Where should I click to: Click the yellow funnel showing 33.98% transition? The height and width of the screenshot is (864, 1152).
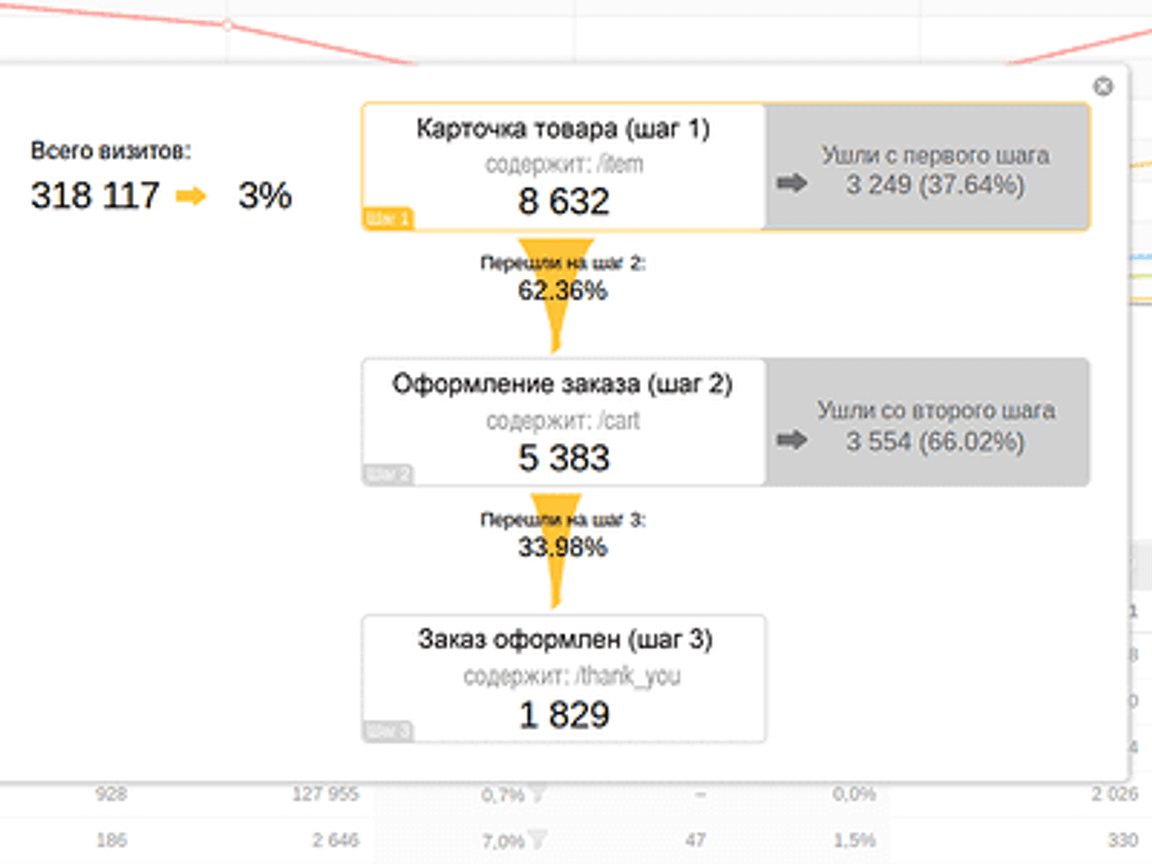[556, 551]
